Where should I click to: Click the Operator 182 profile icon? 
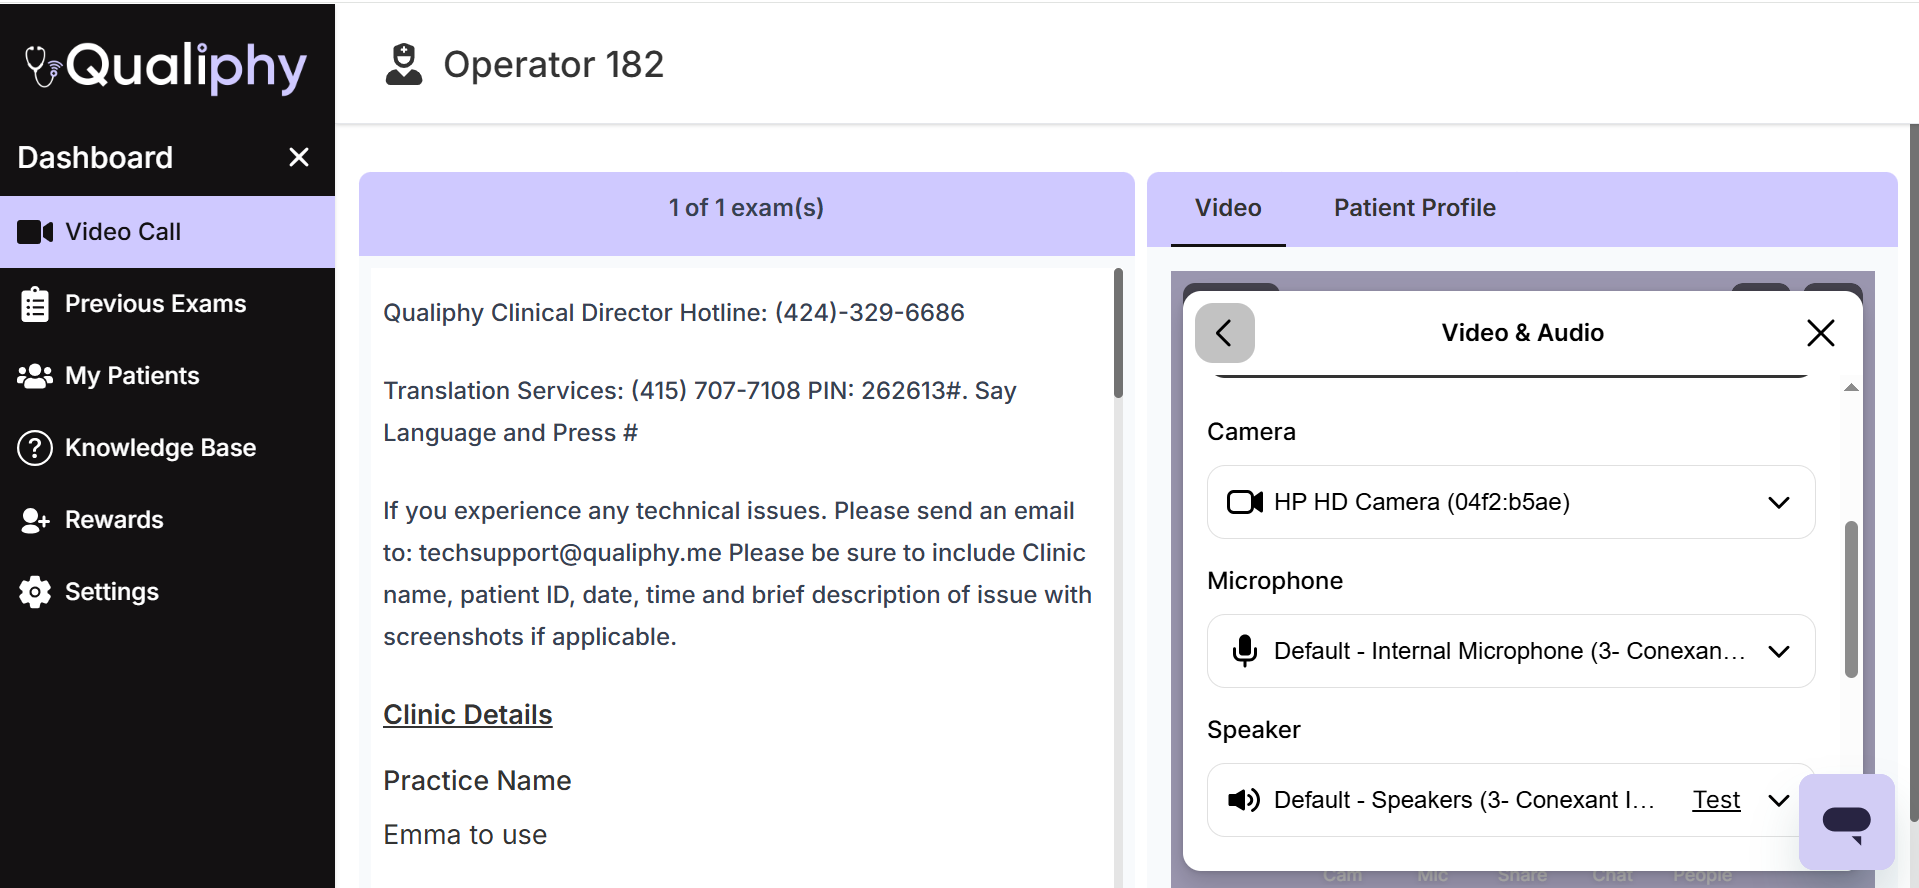pyautogui.click(x=404, y=64)
